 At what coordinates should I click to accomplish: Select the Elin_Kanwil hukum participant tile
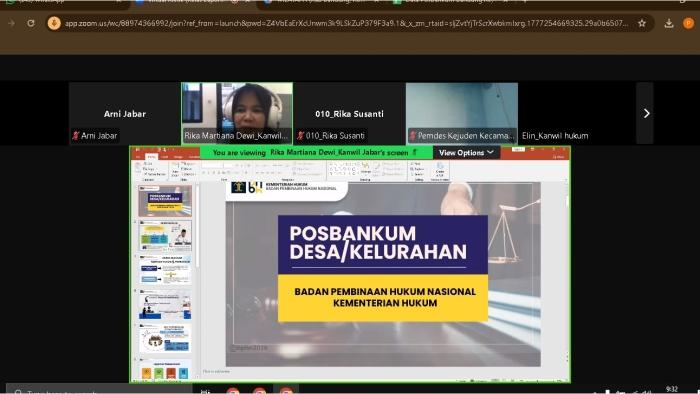tap(575, 113)
